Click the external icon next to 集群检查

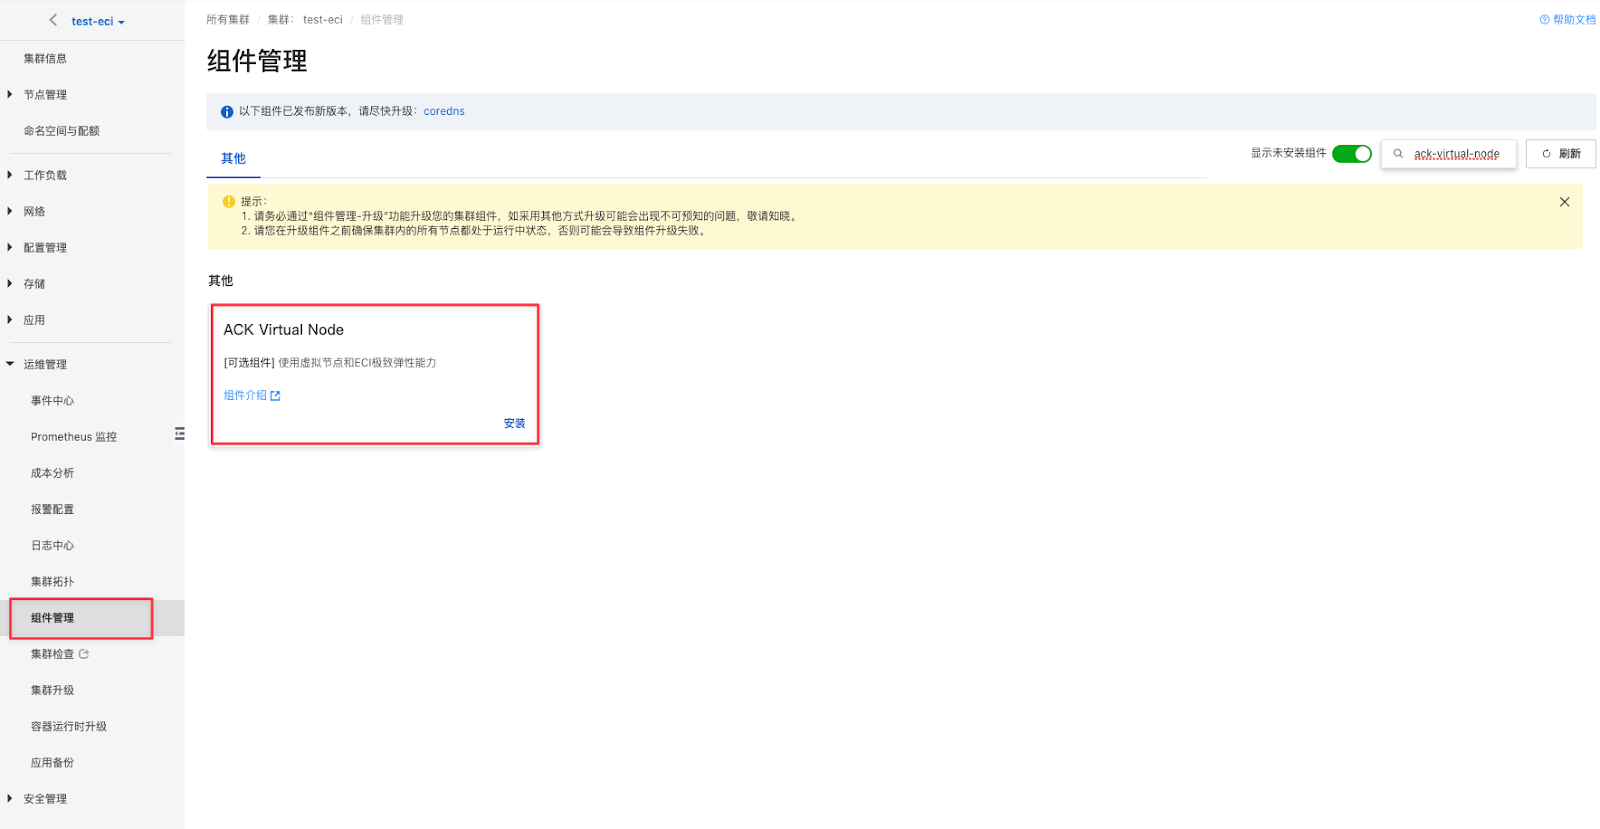click(x=84, y=654)
